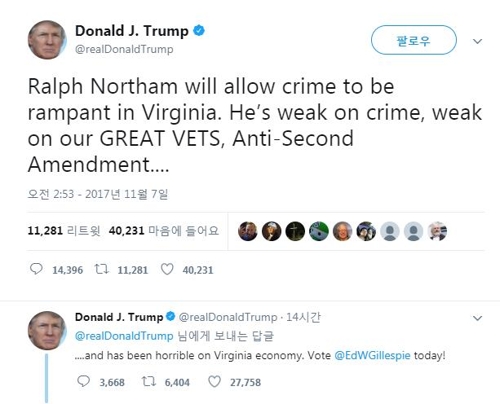This screenshot has width=500, height=404.
Task: Retweet the follow-up tweet with 6,404 retweets
Action: pos(149,381)
